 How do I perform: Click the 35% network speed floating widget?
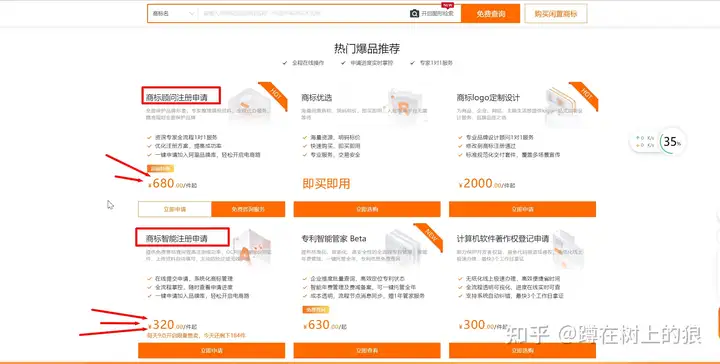[x=658, y=141]
